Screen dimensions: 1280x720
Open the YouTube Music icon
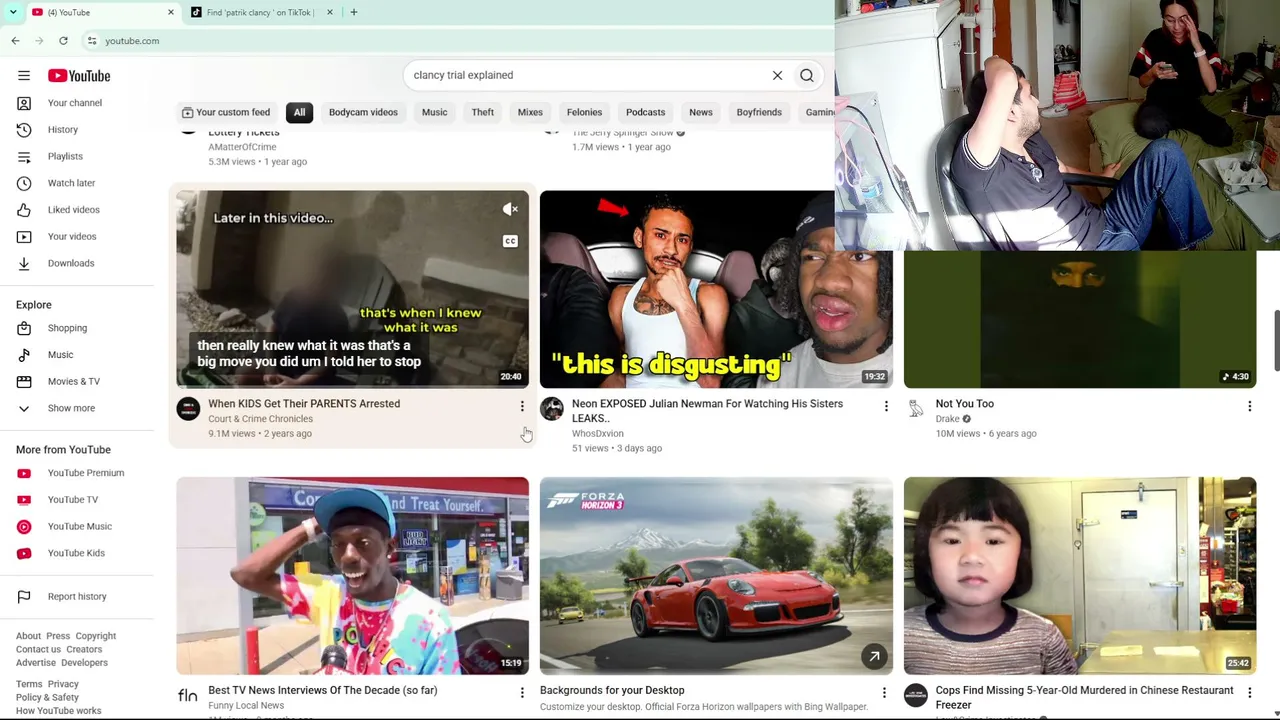click(x=24, y=526)
